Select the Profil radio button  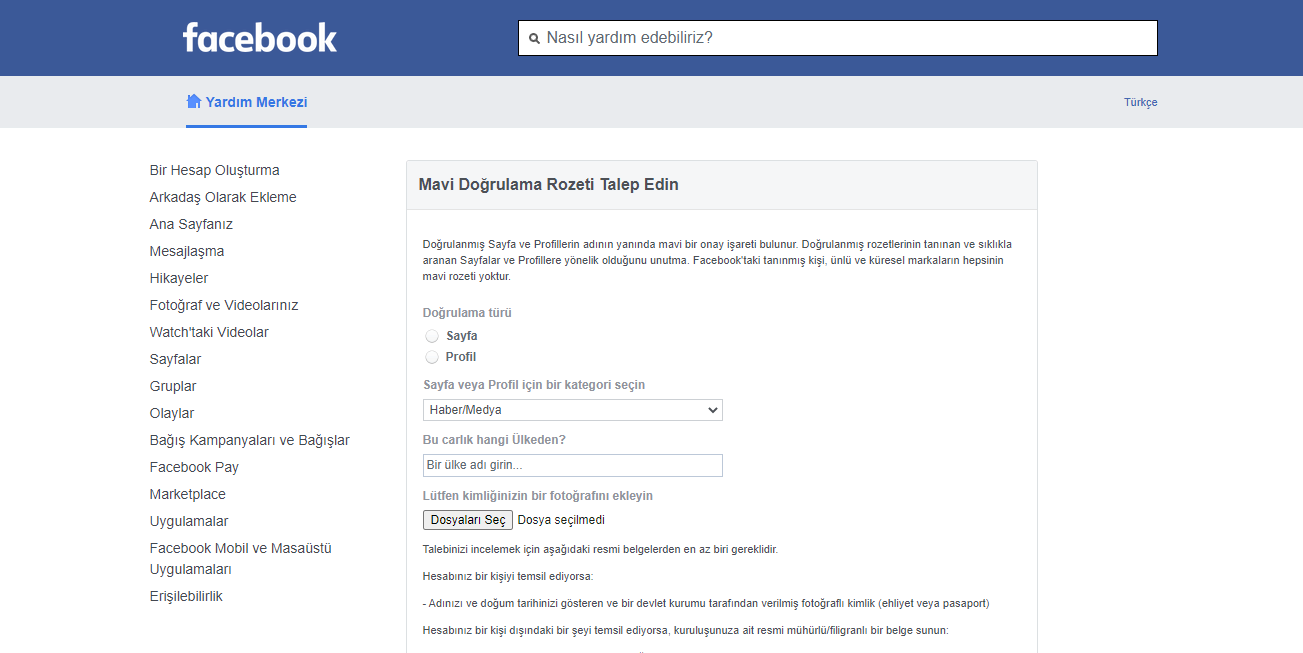pos(430,356)
